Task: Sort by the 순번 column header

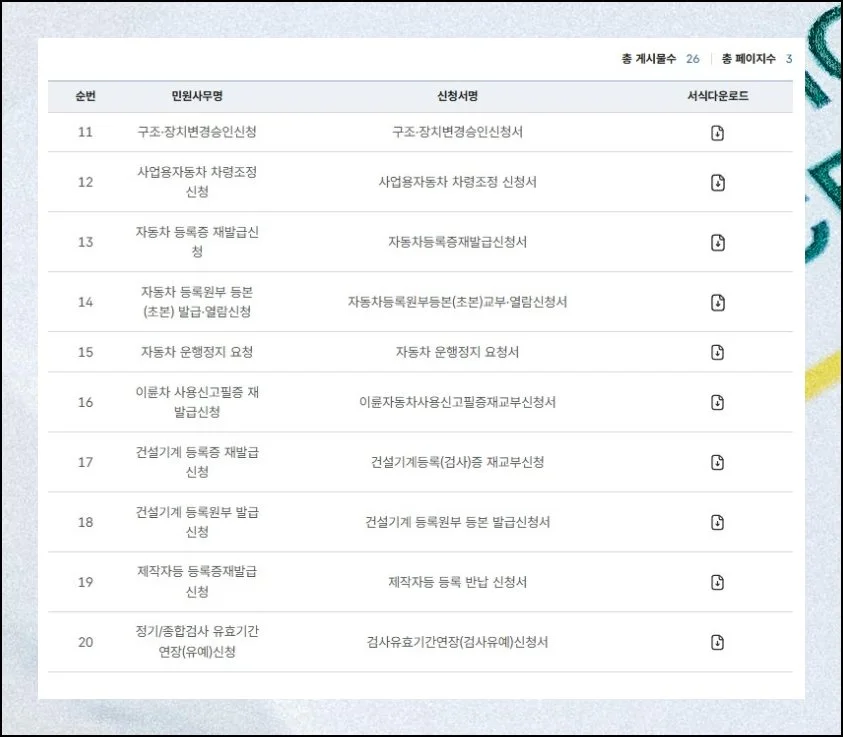Action: (x=84, y=95)
